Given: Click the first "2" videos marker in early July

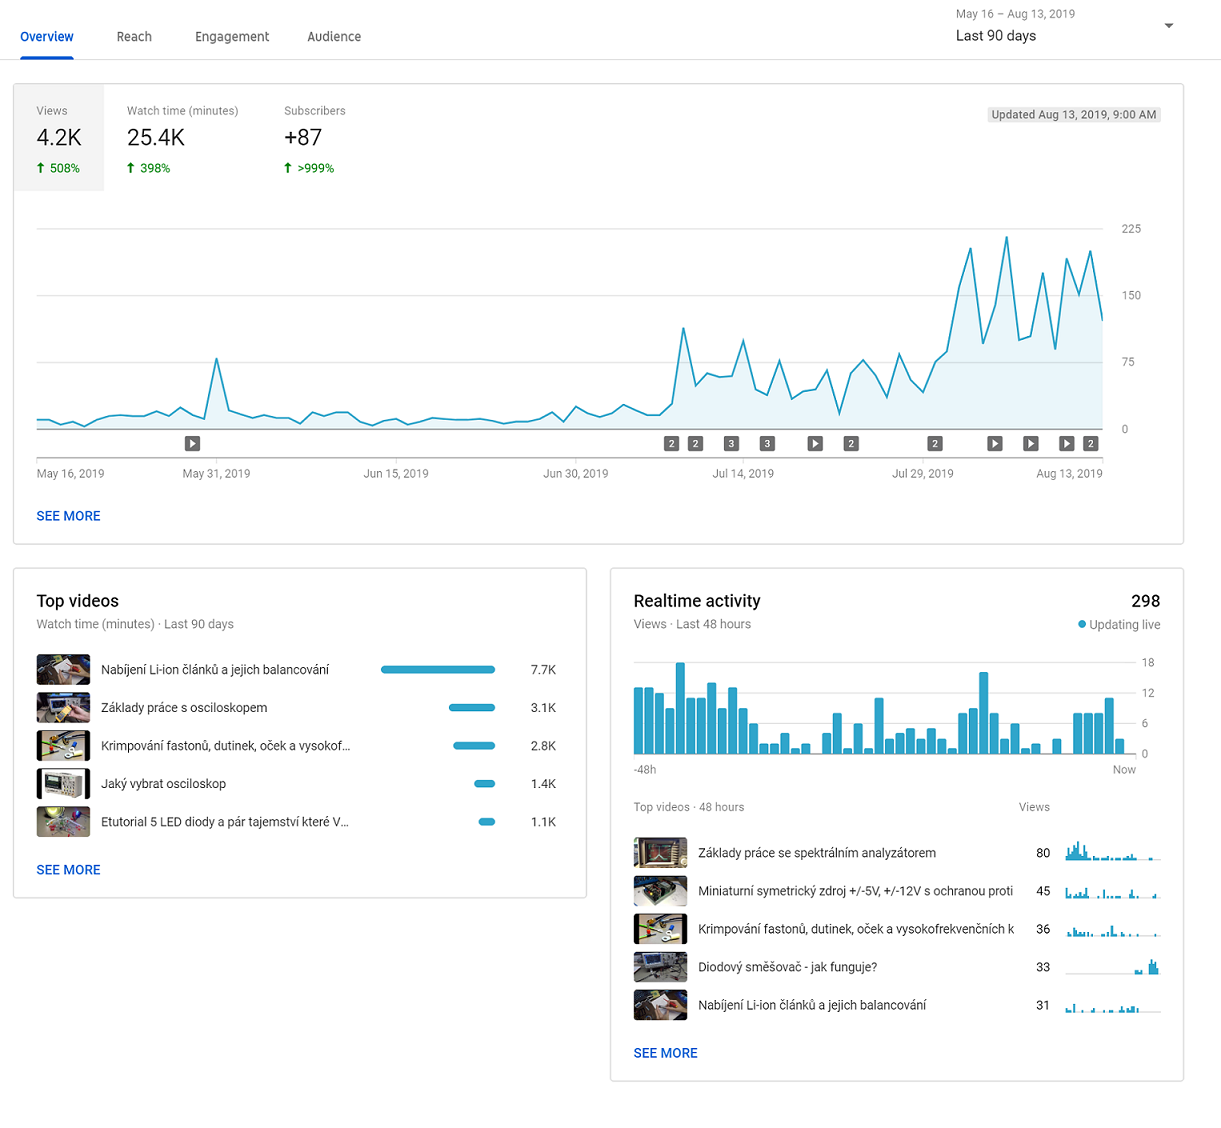Looking at the screenshot, I should (671, 444).
